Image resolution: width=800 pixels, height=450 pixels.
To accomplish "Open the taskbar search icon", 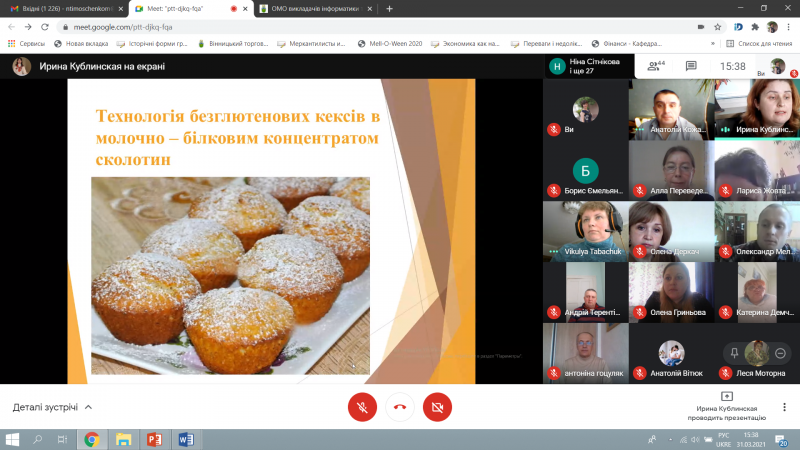I will [x=37, y=439].
